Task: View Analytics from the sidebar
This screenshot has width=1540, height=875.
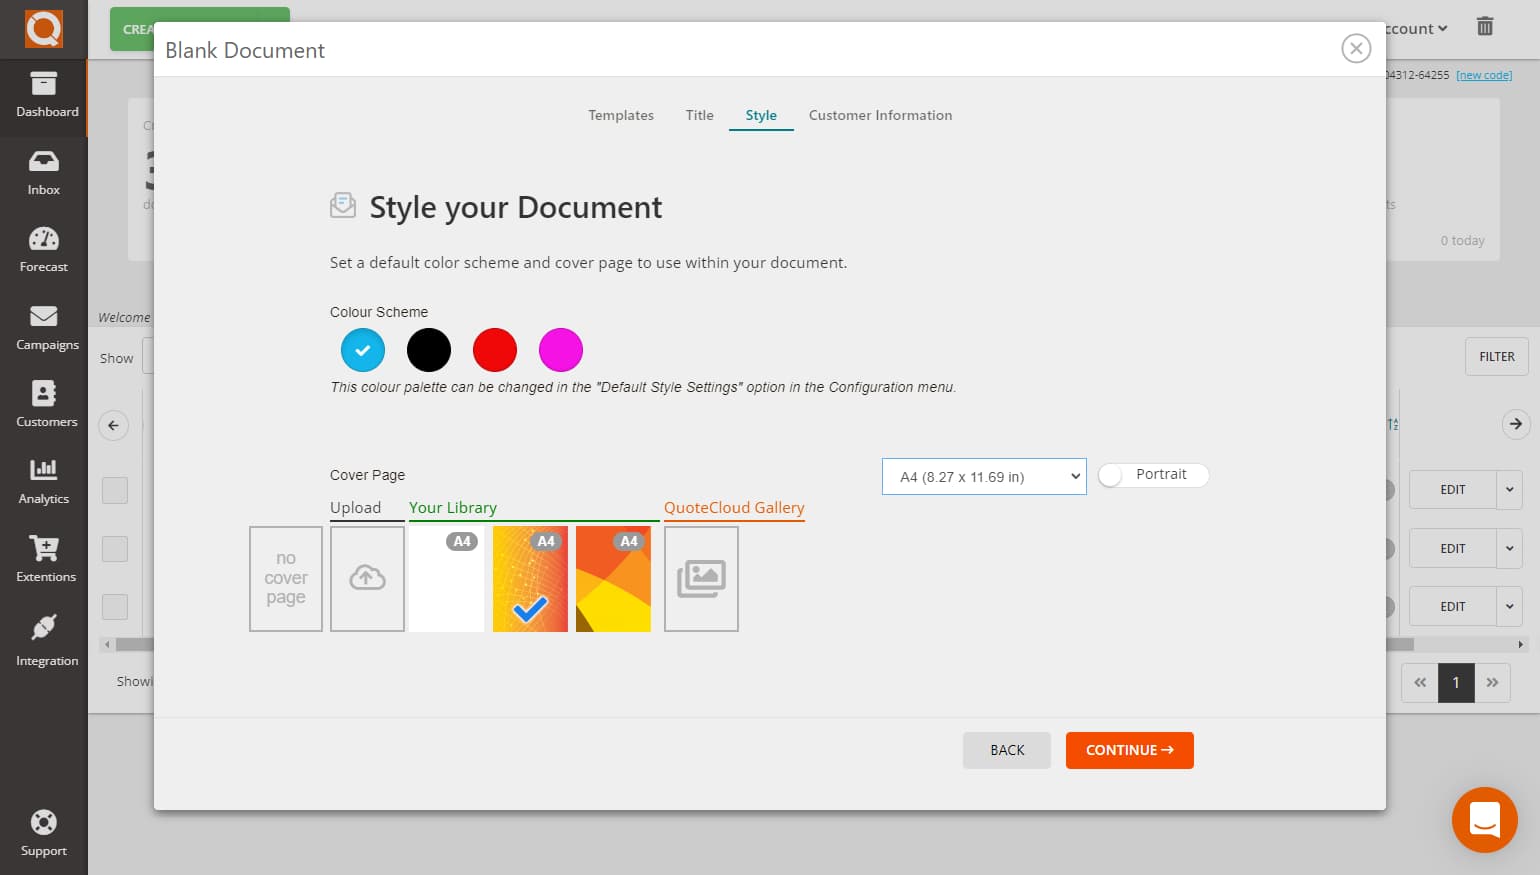Action: (43, 483)
